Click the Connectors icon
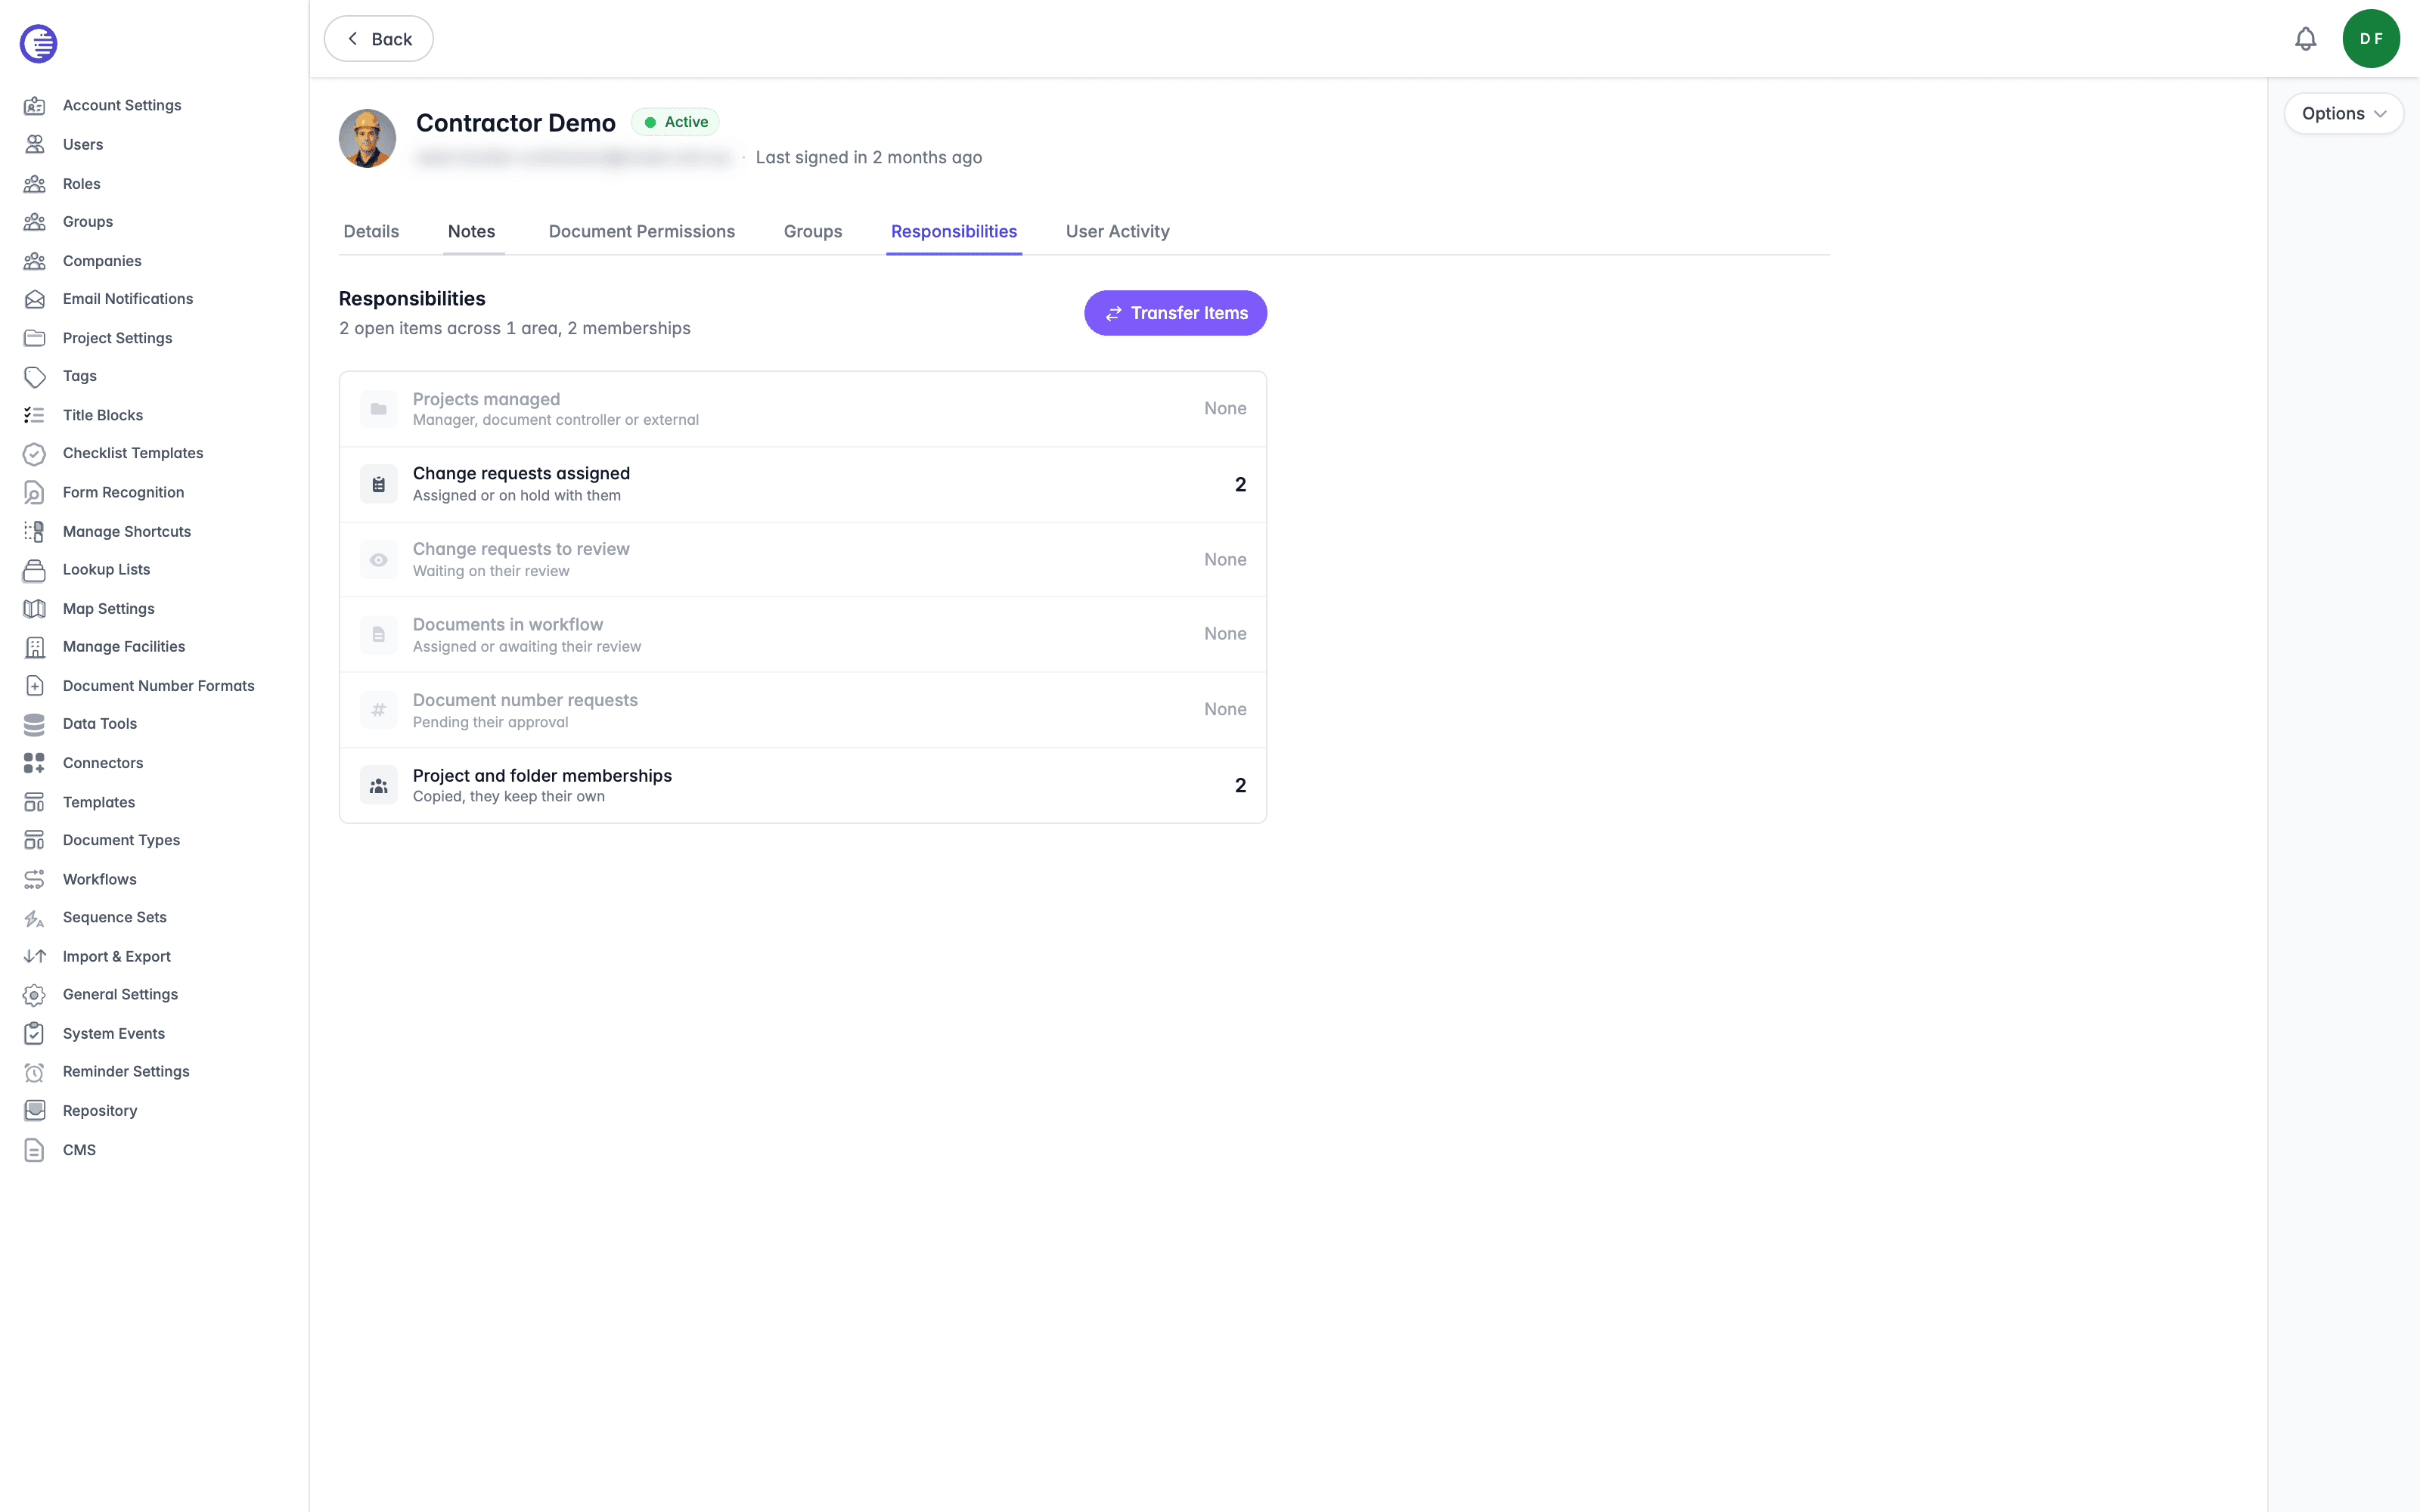This screenshot has width=2420, height=1512. [34, 763]
